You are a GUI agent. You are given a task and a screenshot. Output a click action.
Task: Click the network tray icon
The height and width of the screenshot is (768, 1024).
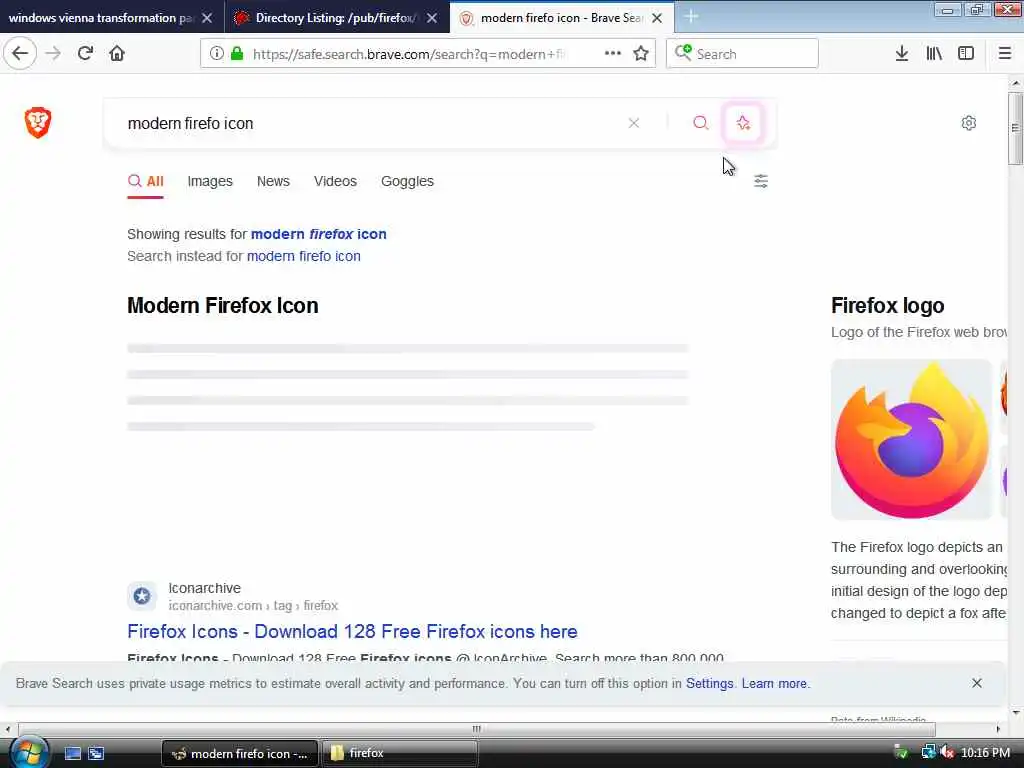tap(928, 753)
